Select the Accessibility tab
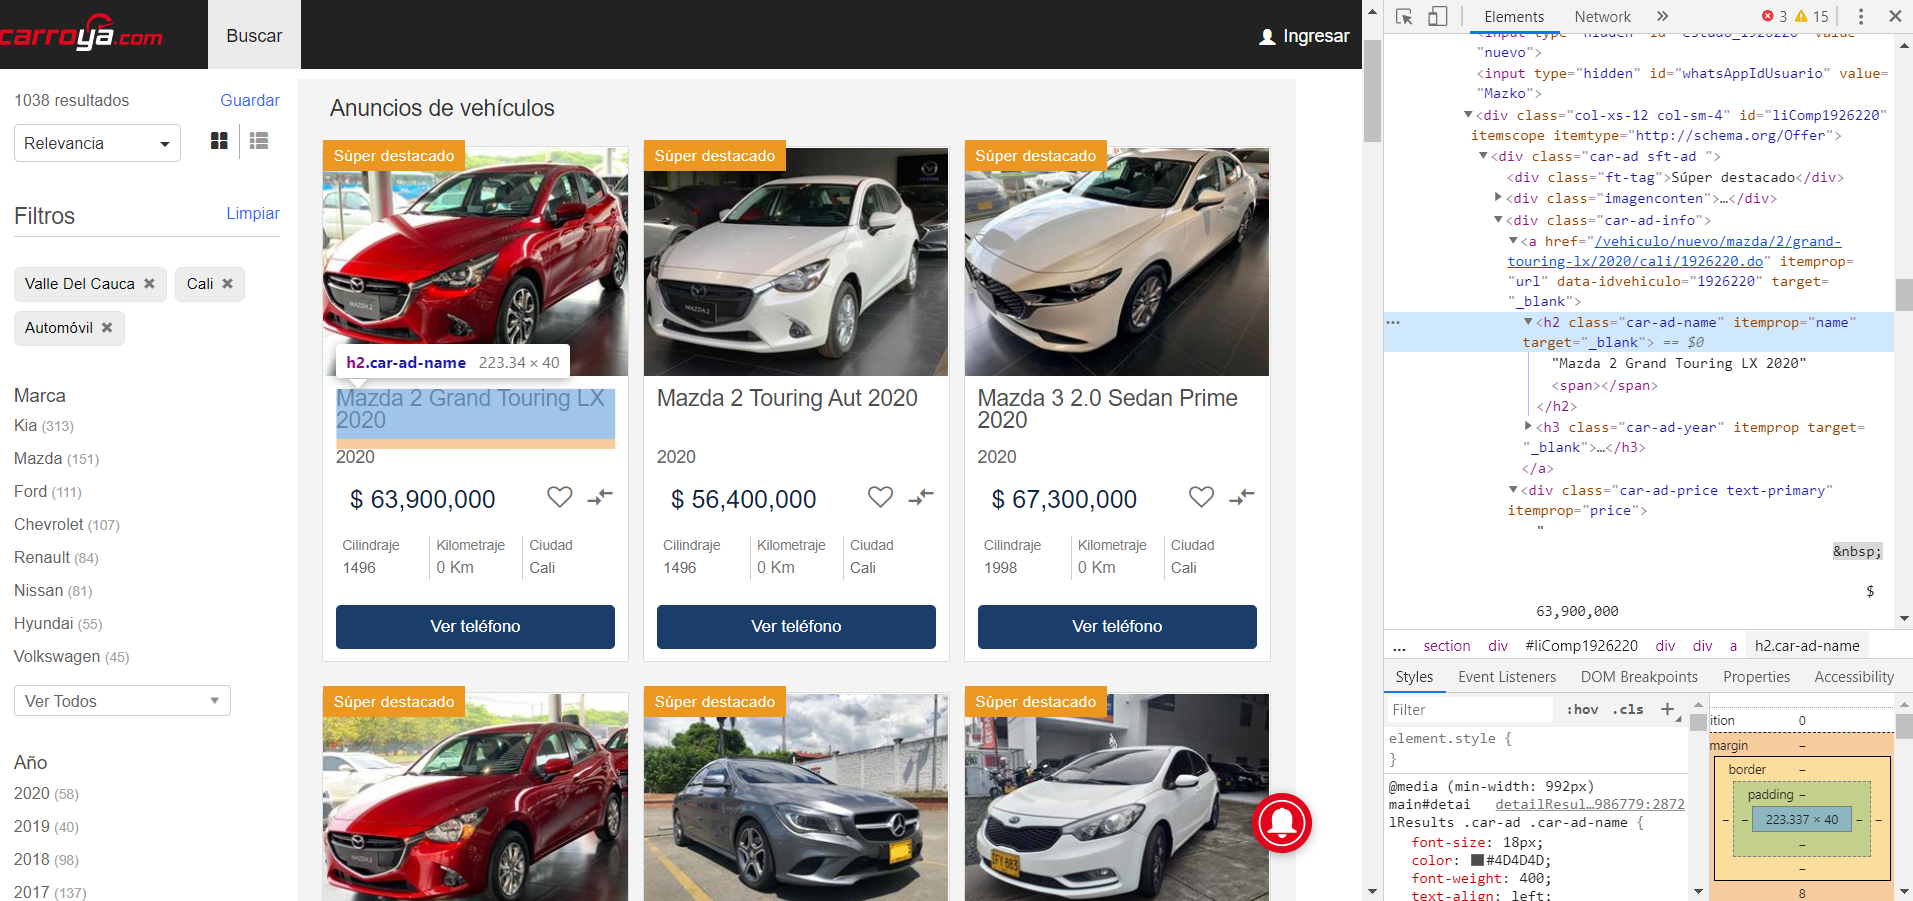The image size is (1913, 901). click(x=1854, y=677)
